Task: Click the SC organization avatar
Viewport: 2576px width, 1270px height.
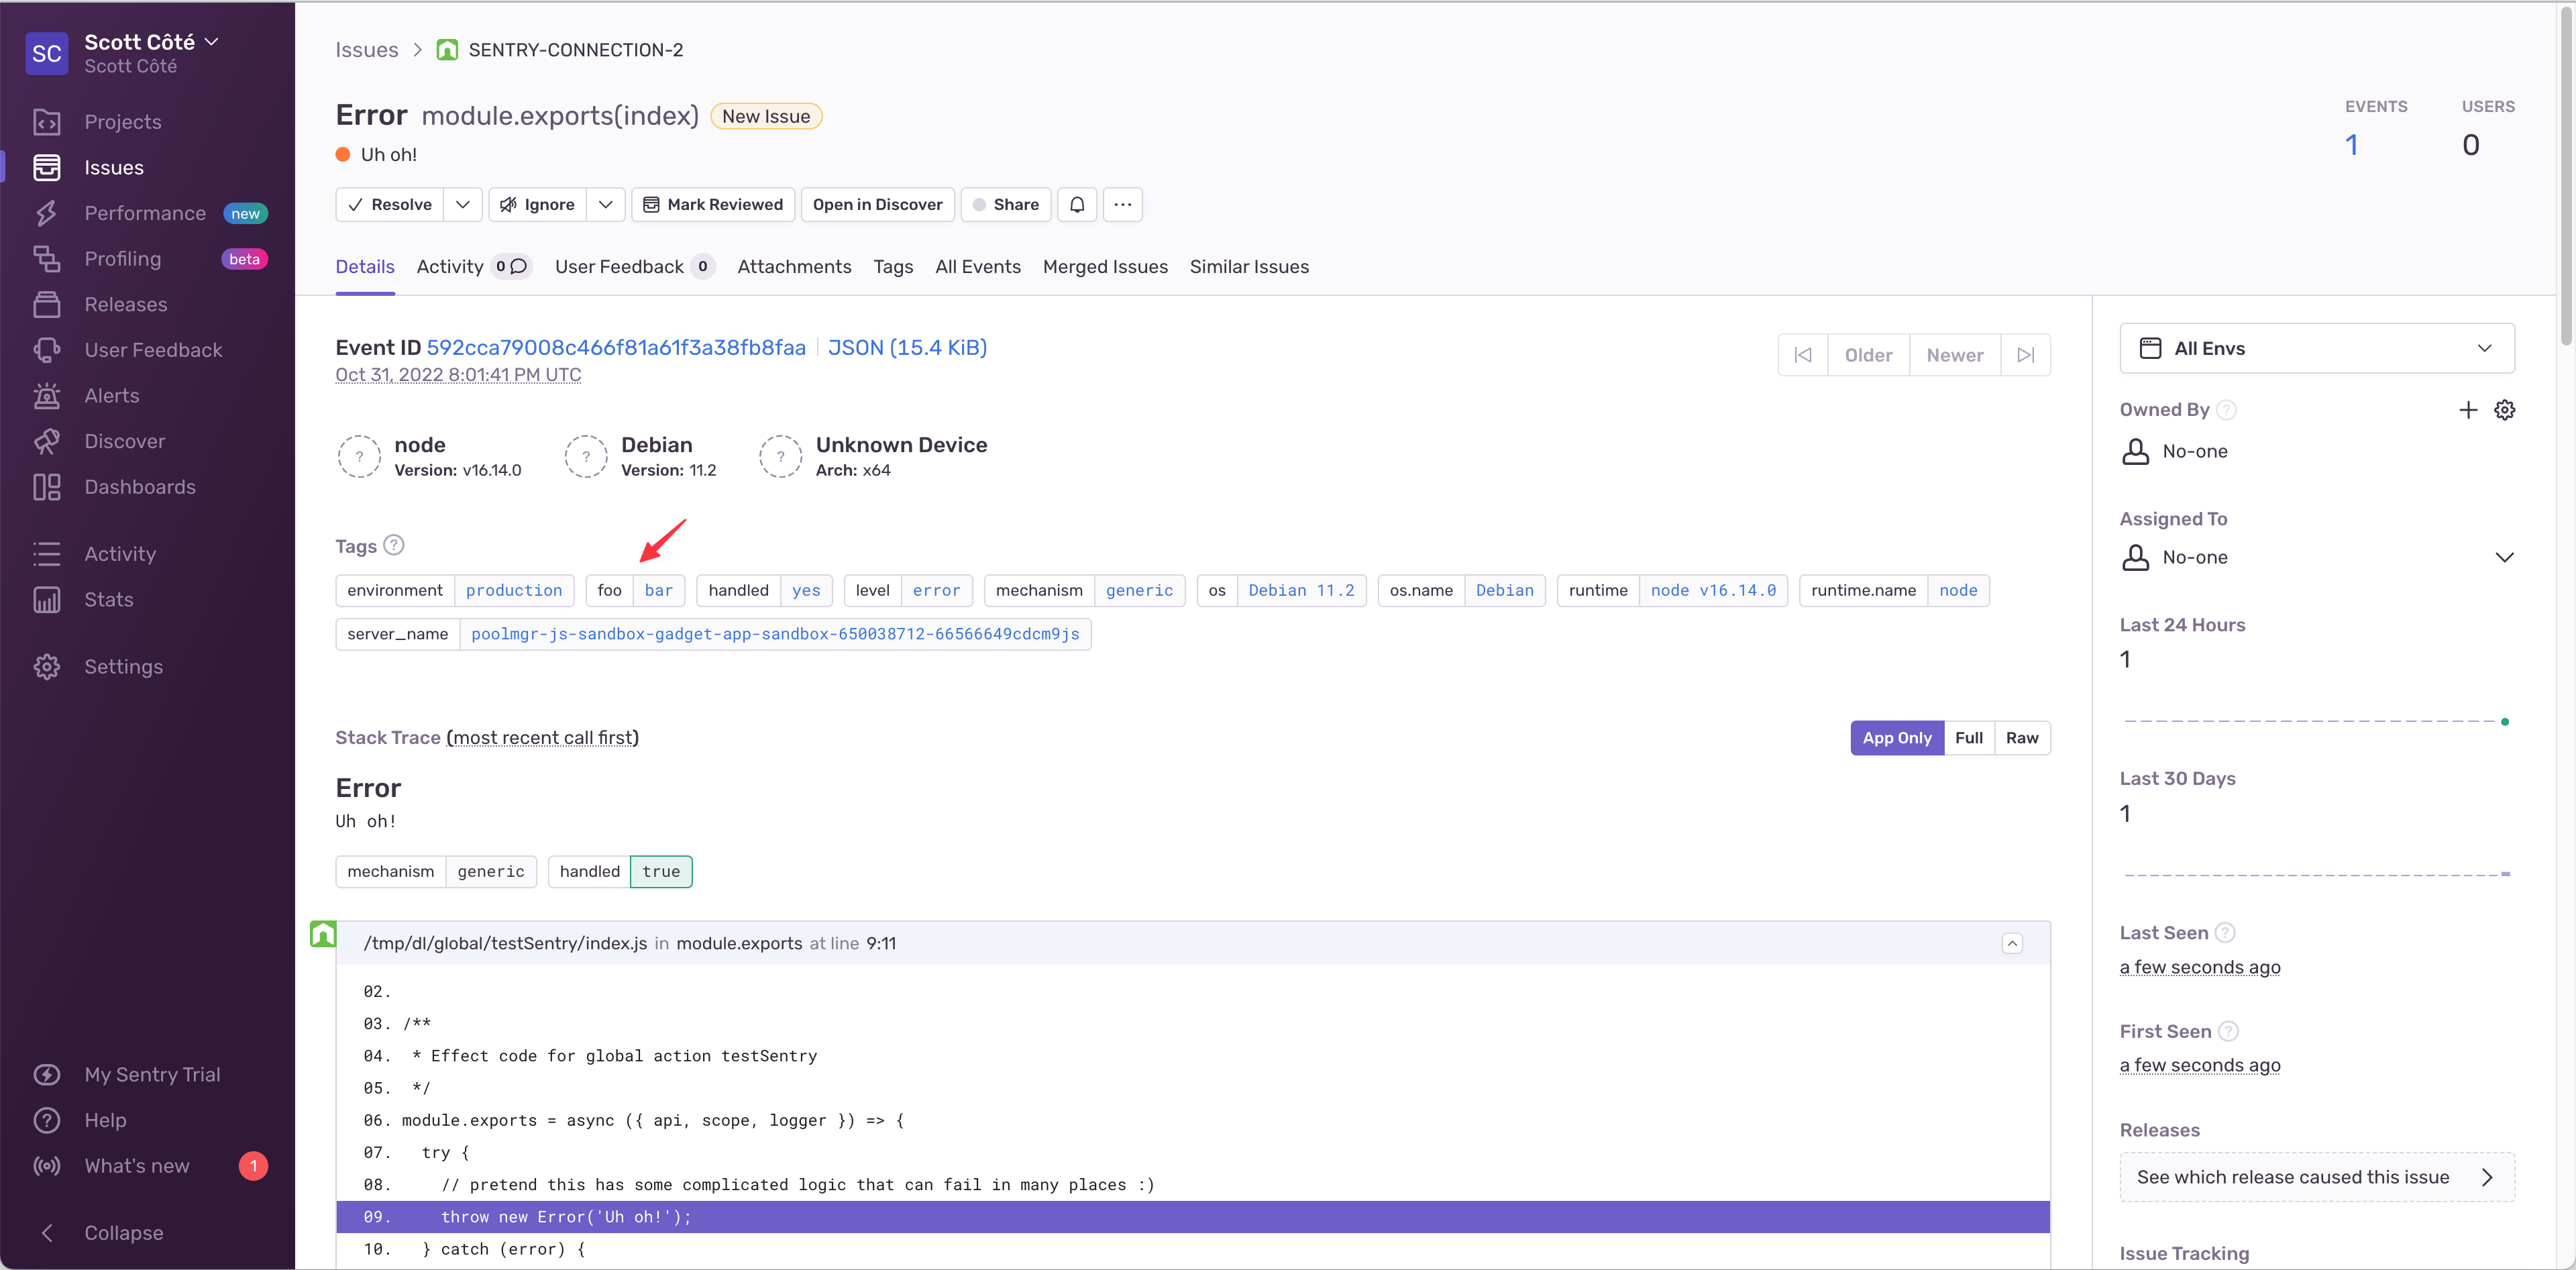Action: pyautogui.click(x=47, y=53)
